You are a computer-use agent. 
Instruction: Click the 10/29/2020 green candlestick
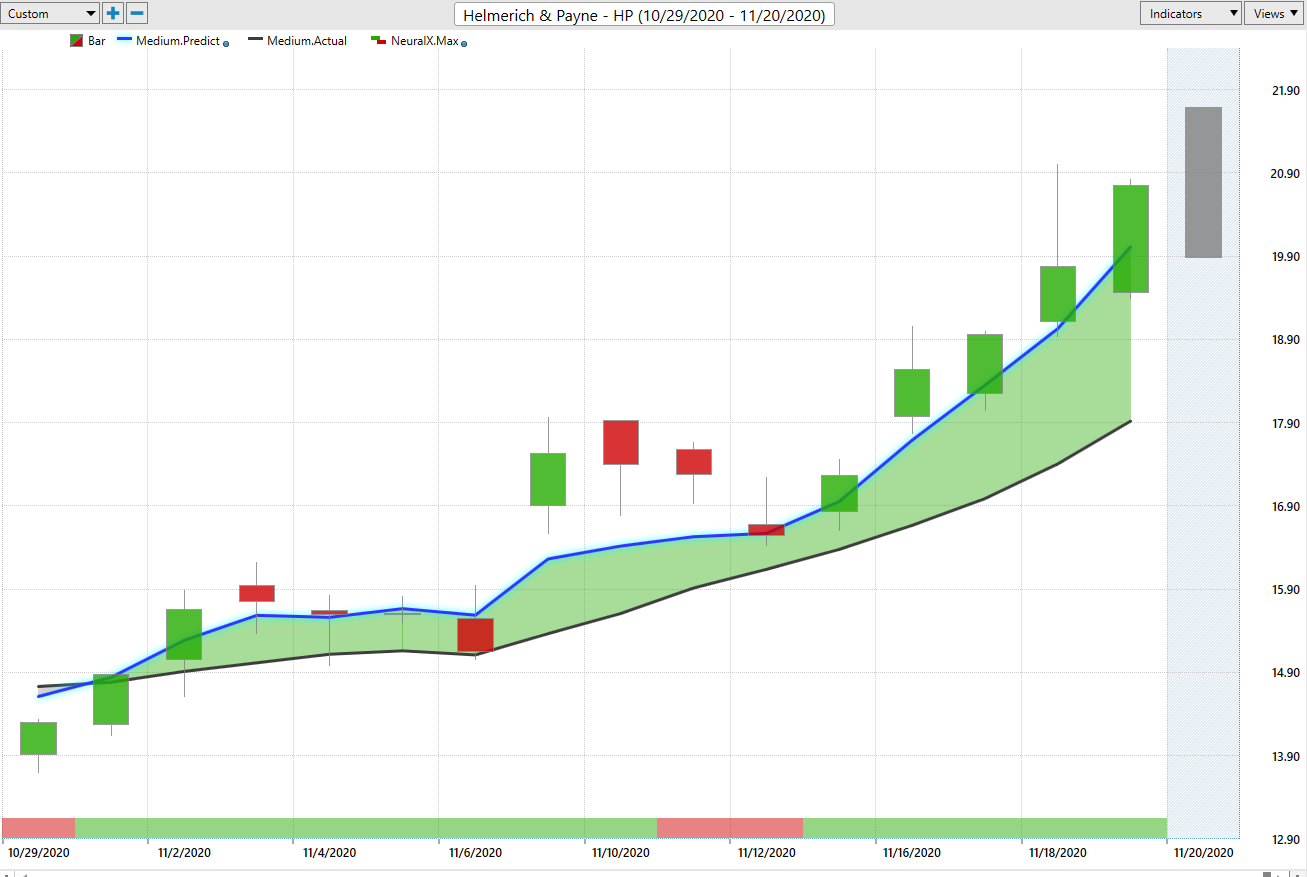click(x=38, y=738)
